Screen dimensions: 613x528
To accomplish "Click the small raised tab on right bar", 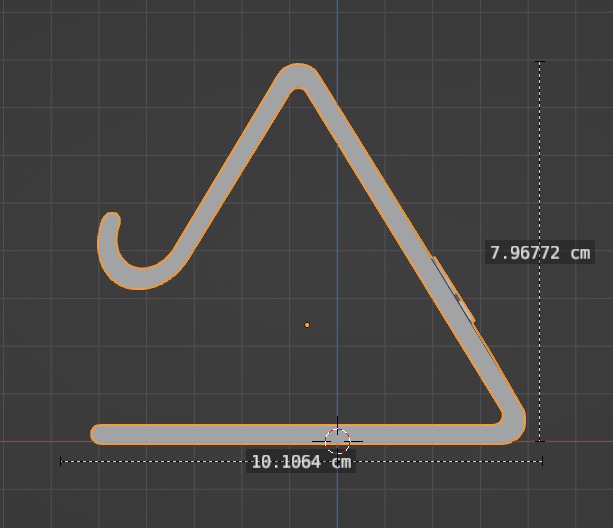I will click(x=455, y=291).
